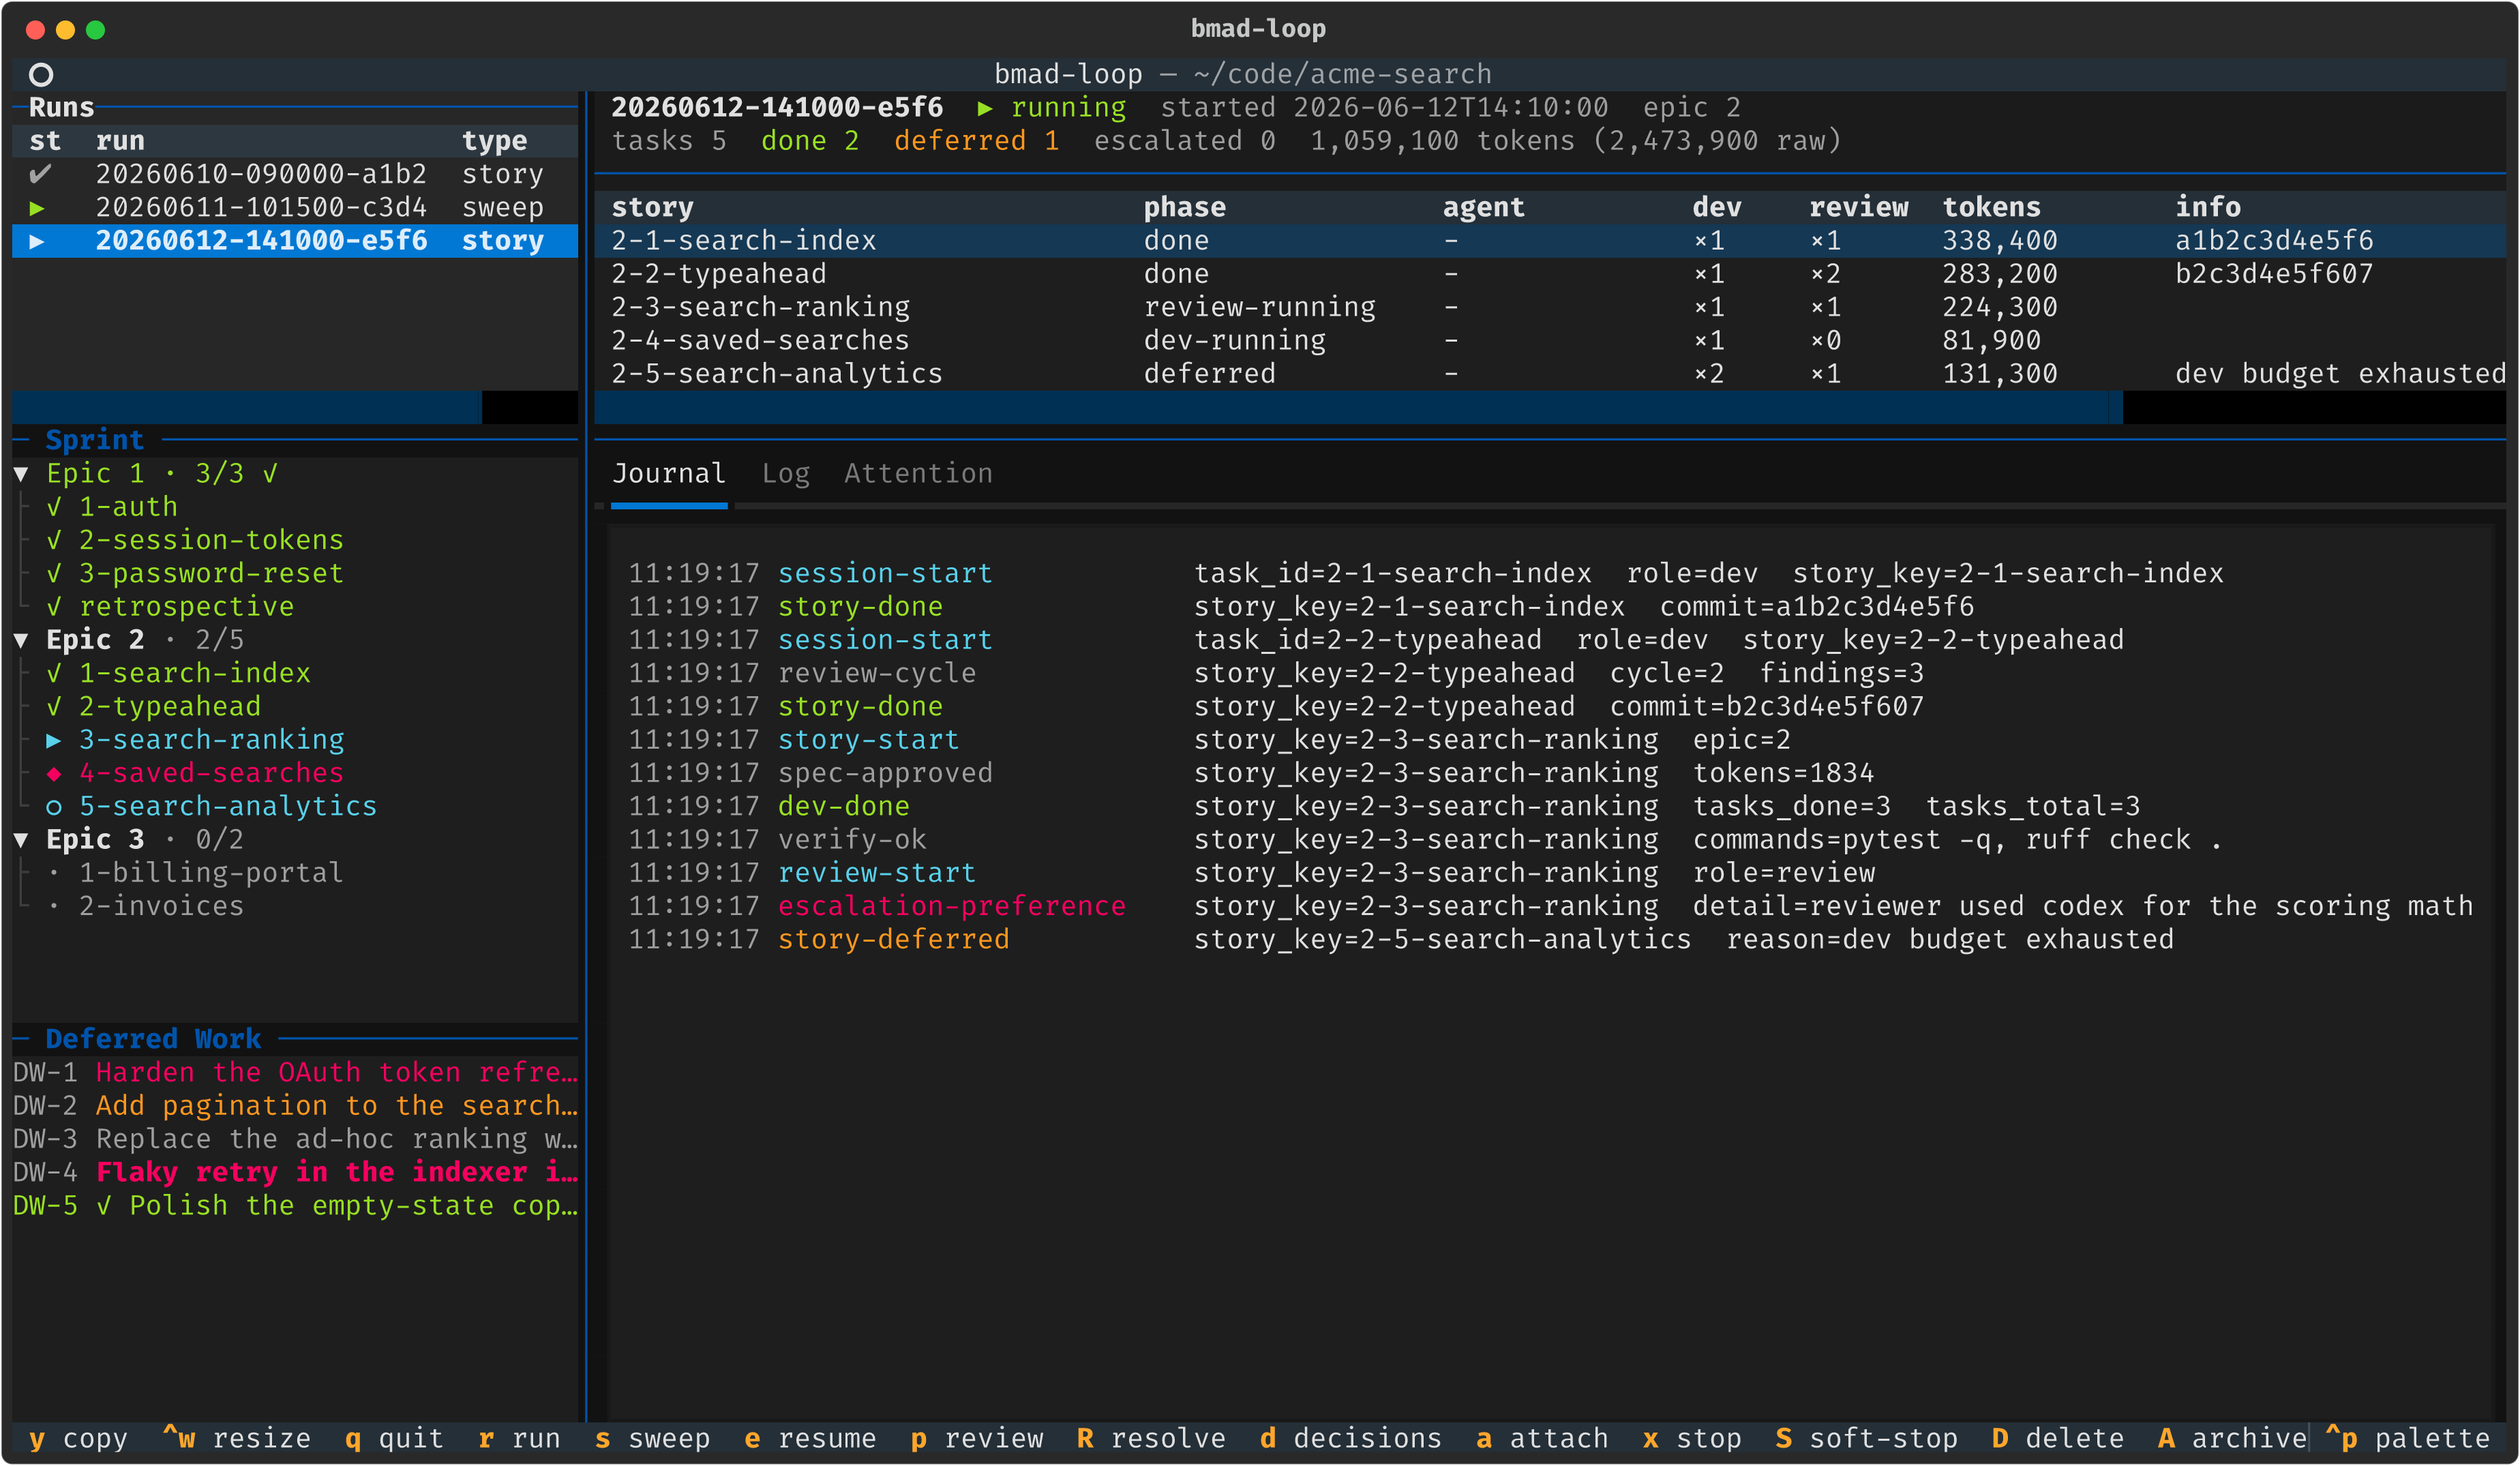Collapse Epic 1 in the Sprint tree
2520x1466 pixels.
coord(21,474)
